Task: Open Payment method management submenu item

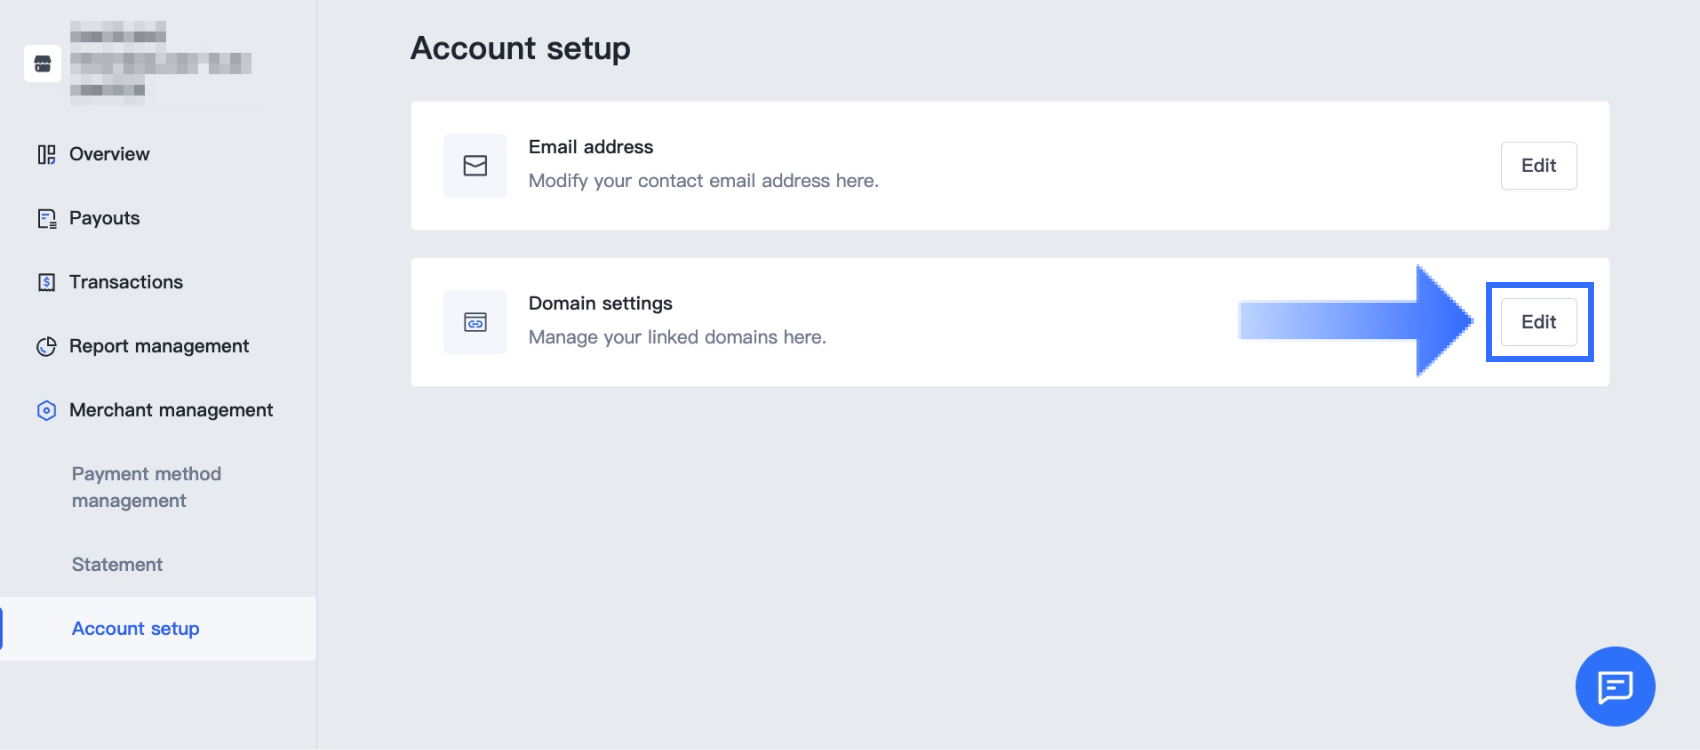Action: 146,487
